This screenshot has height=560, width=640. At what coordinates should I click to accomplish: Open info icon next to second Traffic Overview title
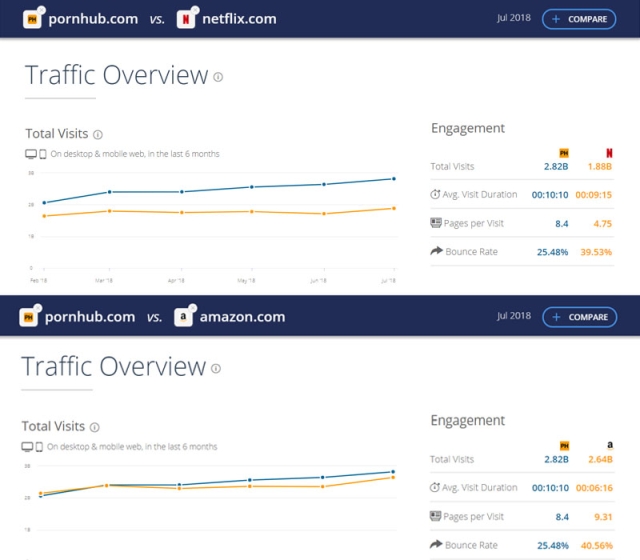(x=216, y=369)
